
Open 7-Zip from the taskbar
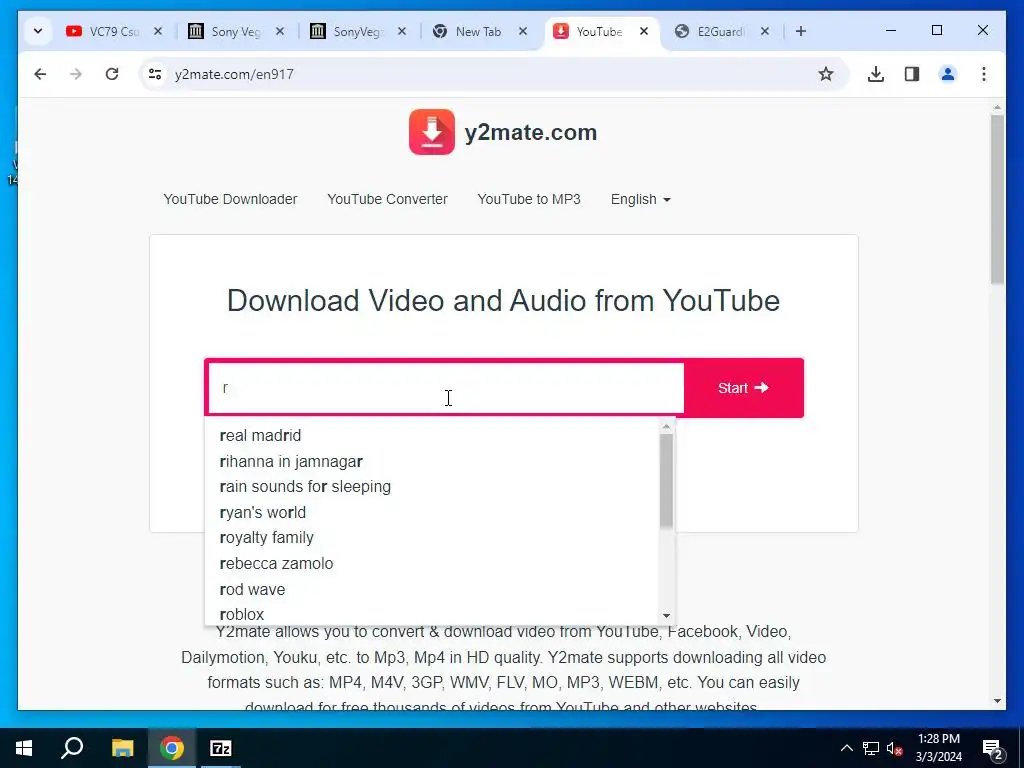point(221,748)
